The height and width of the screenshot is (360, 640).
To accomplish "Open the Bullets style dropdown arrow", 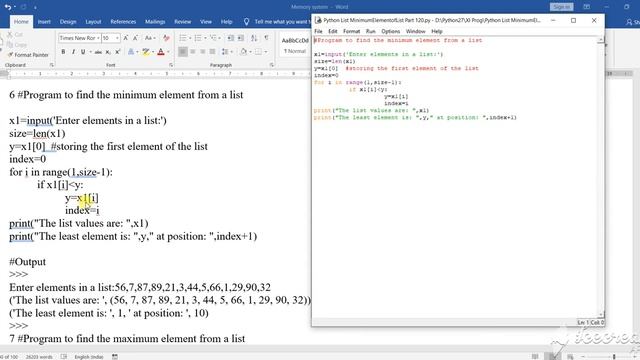I will tap(190, 38).
